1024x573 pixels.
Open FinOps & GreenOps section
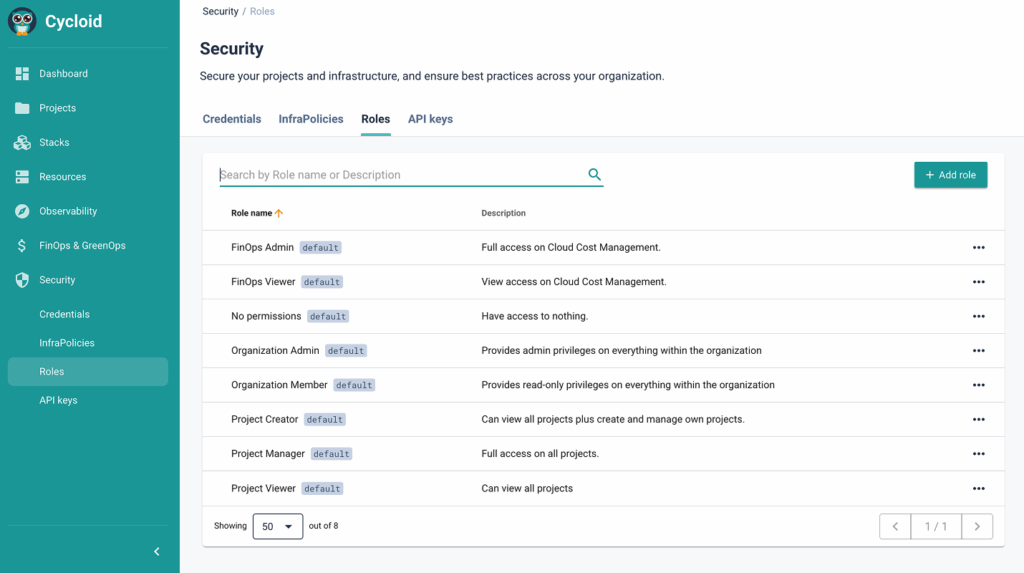pos(82,246)
